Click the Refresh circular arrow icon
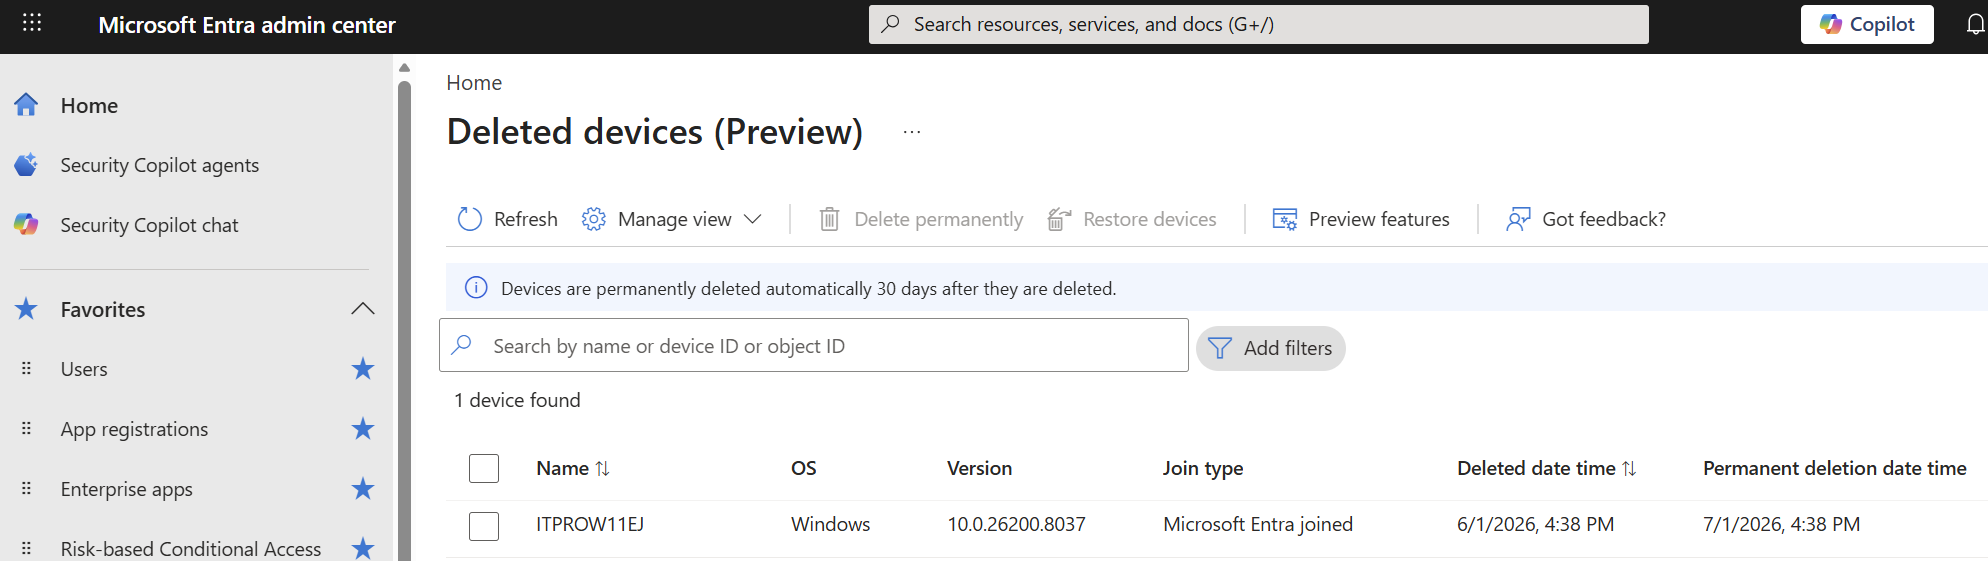The width and height of the screenshot is (1988, 561). (470, 219)
